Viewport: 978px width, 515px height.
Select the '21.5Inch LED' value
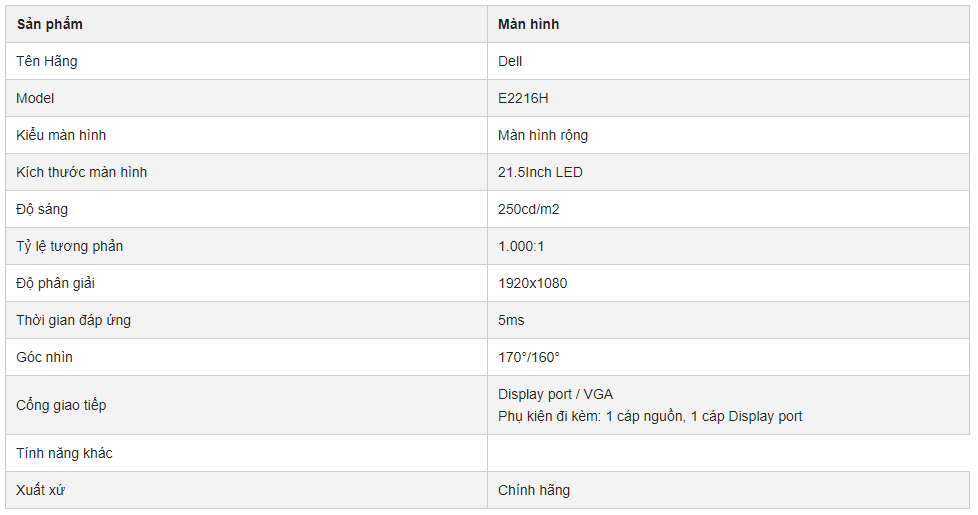click(x=540, y=172)
